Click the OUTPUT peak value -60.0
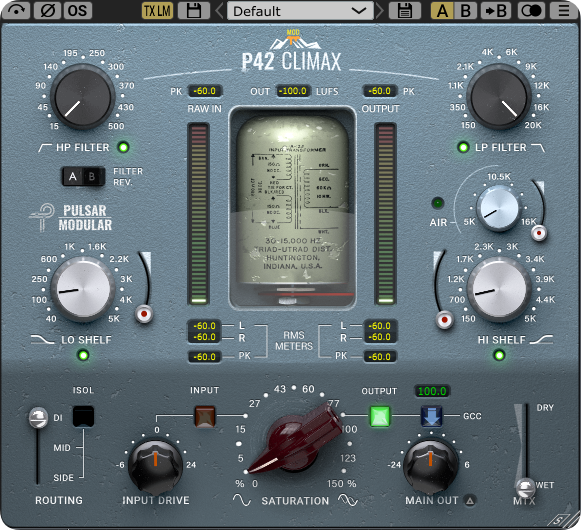The height and width of the screenshot is (530, 581). coord(380,91)
